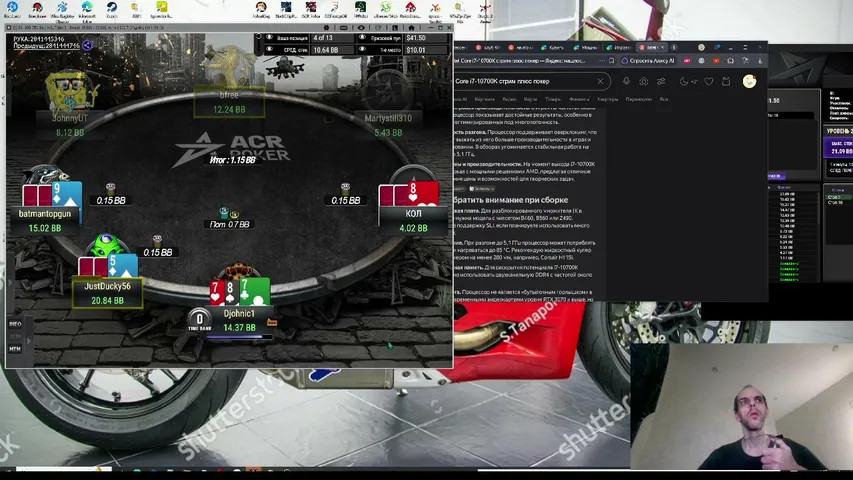
Task: Open the settings gear in poker window title bar
Action: coord(326,27)
